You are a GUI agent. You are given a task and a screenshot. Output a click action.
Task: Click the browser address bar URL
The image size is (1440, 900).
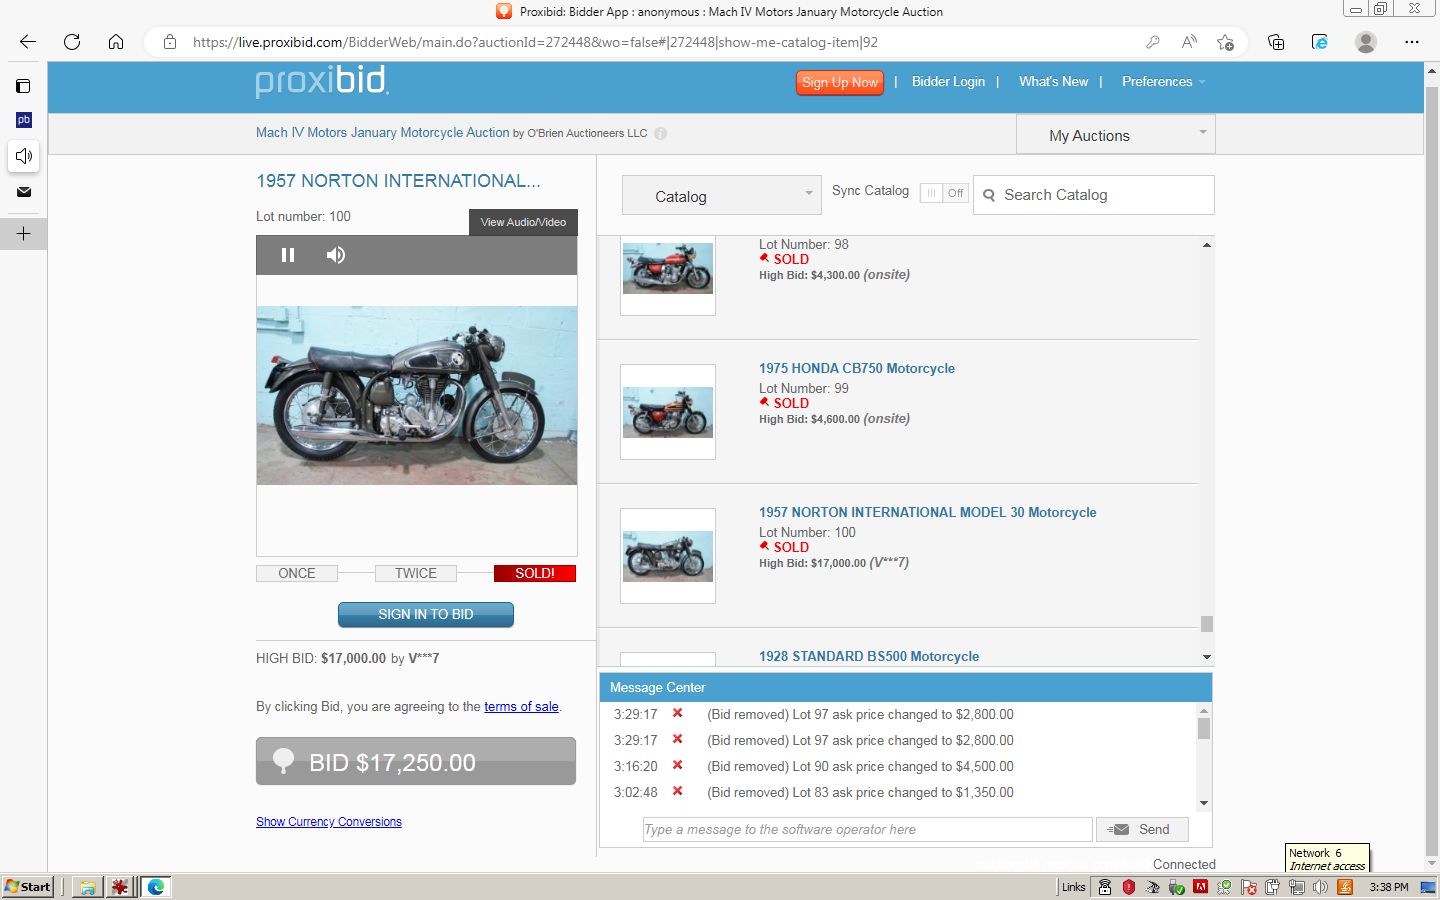click(x=535, y=42)
